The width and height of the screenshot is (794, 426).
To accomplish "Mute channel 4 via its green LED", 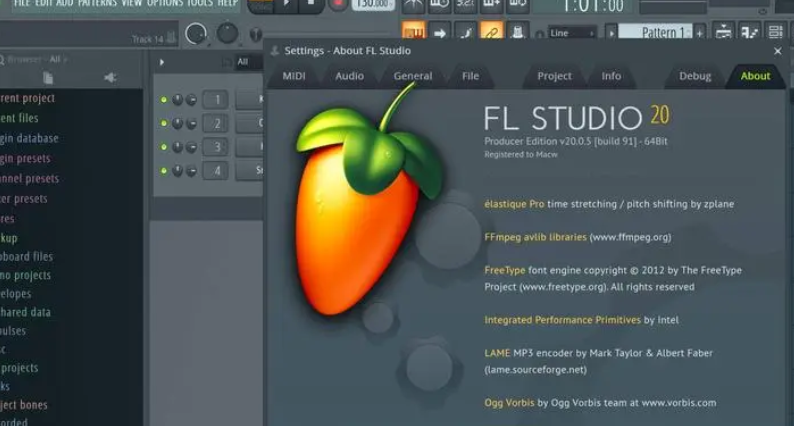I will [164, 171].
